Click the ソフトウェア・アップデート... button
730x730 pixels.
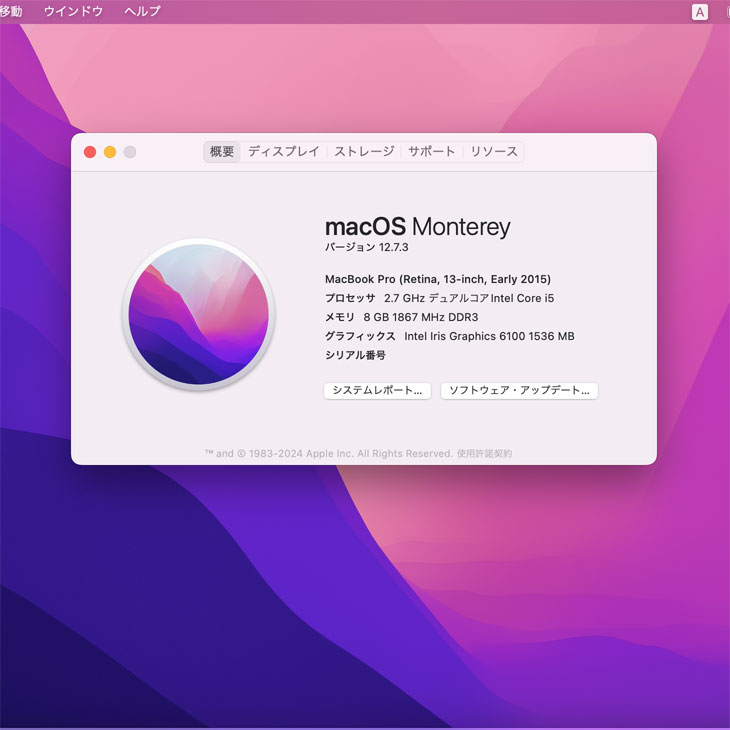[519, 391]
